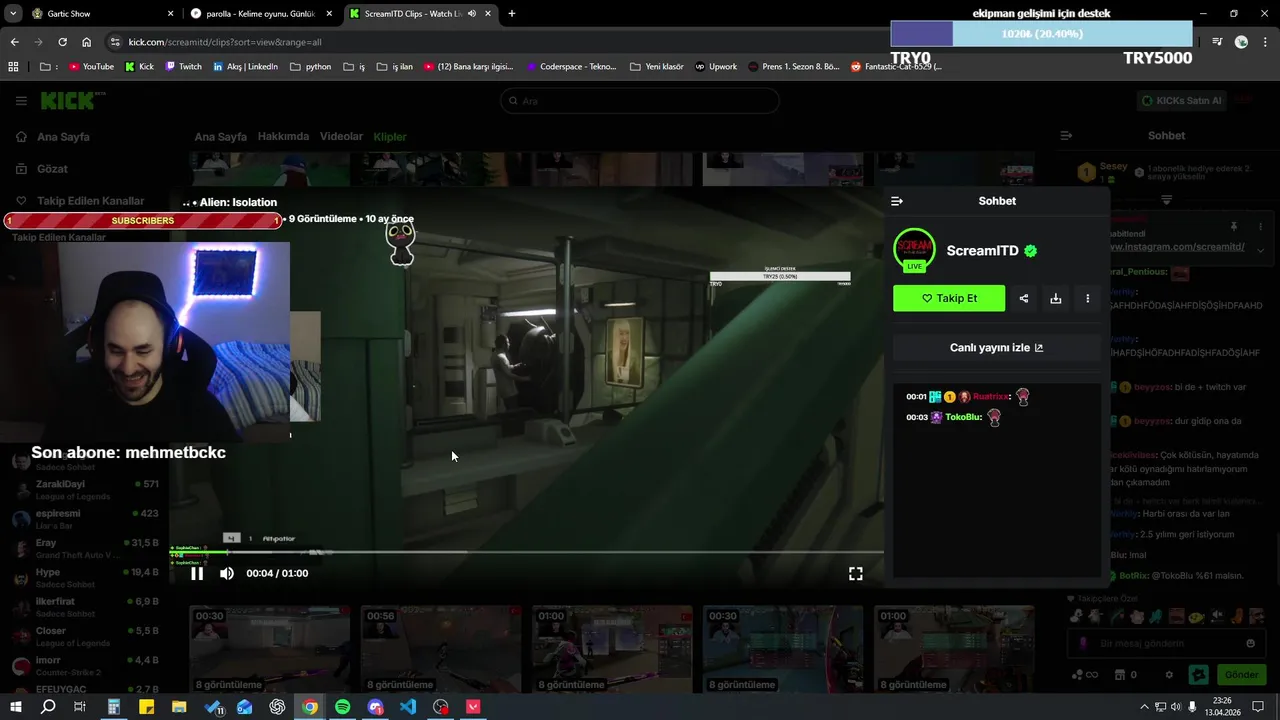Click KICKs Satın Al button
The height and width of the screenshot is (720, 1280).
click(1181, 101)
